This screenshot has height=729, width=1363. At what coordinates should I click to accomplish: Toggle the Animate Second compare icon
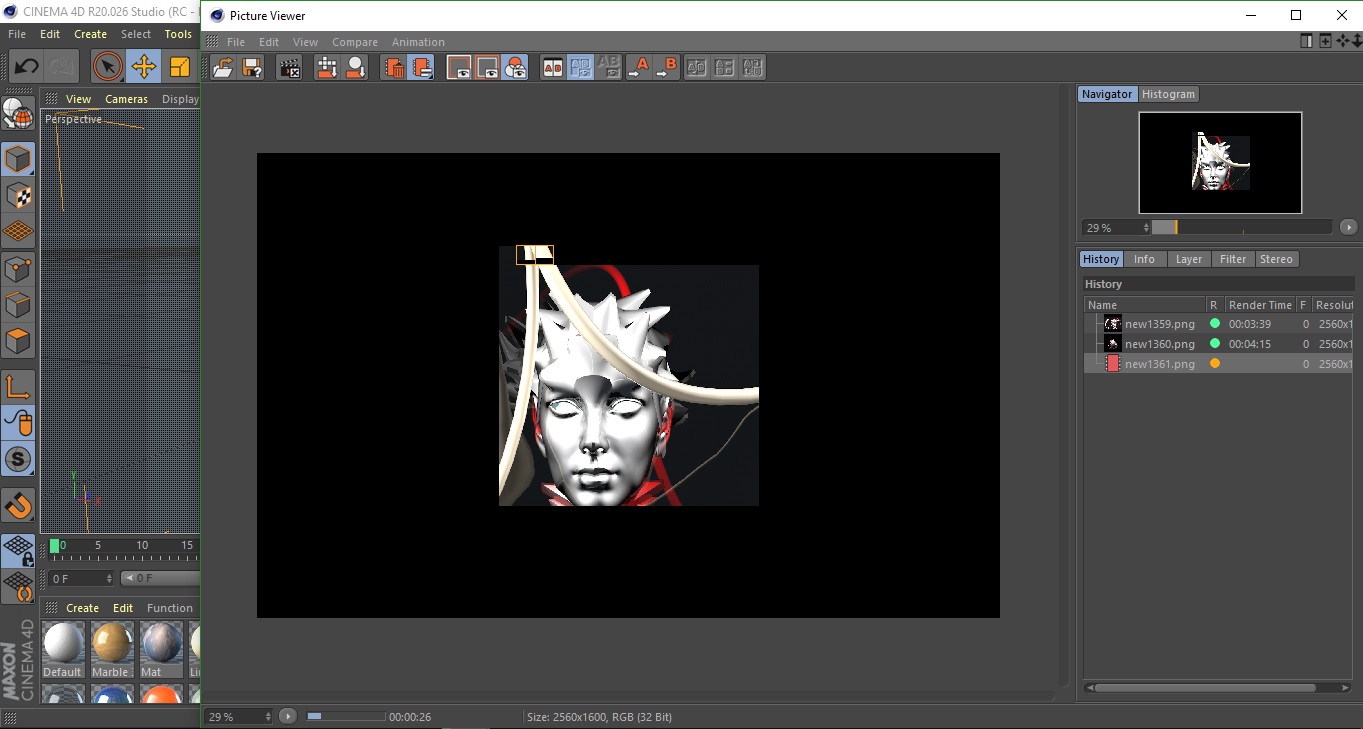580,68
